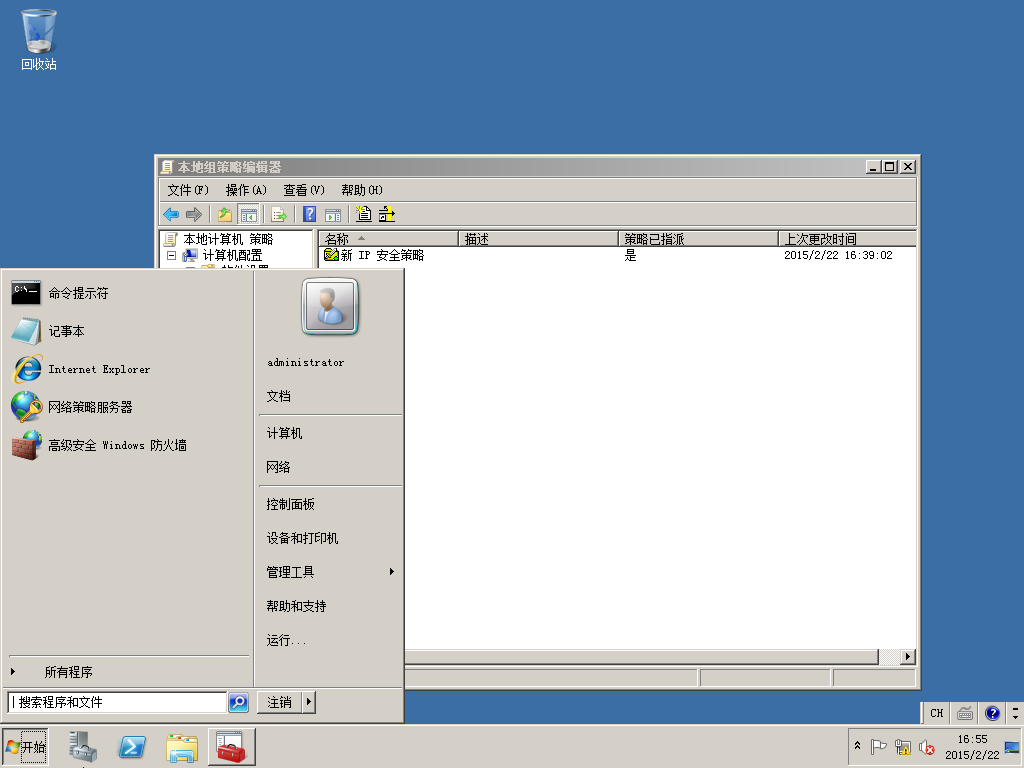Click the Recycle Bin desktop icon
Image resolution: width=1024 pixels, height=768 pixels.
(x=39, y=39)
